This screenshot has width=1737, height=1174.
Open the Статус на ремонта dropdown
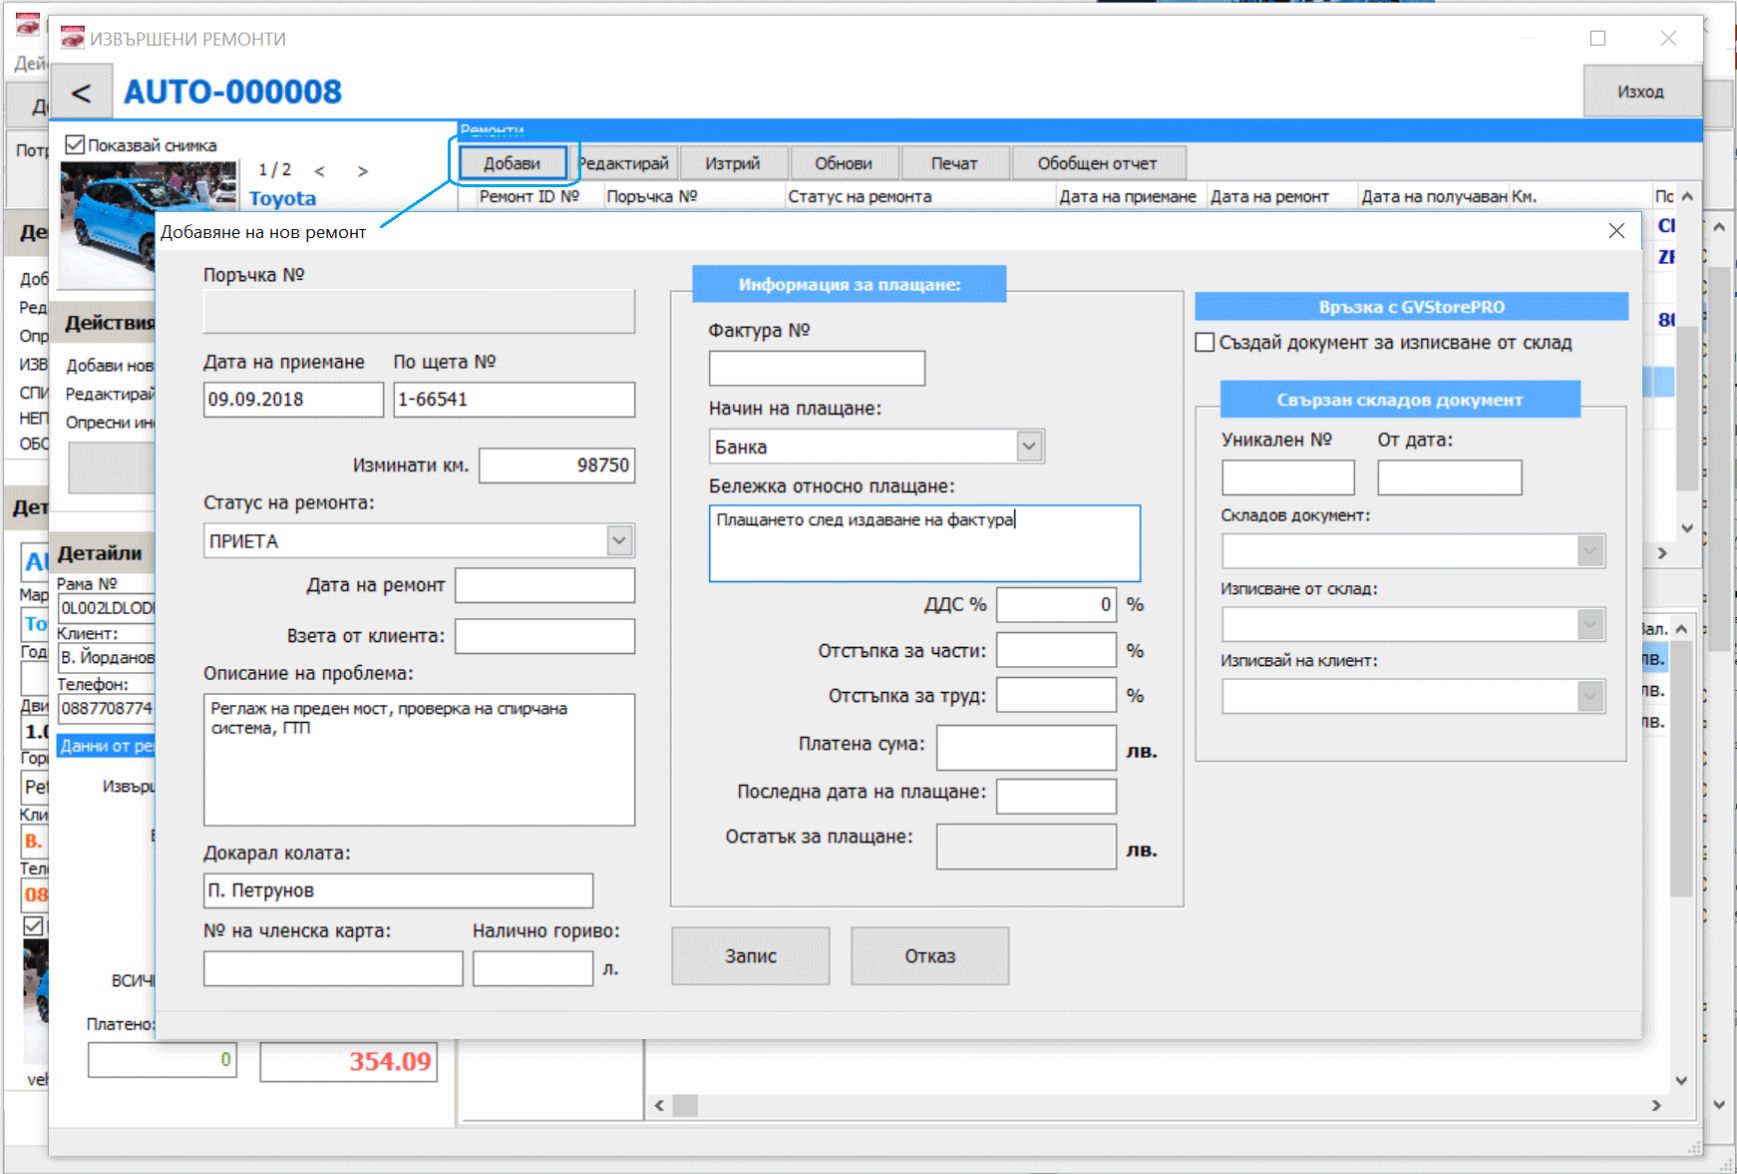[619, 541]
